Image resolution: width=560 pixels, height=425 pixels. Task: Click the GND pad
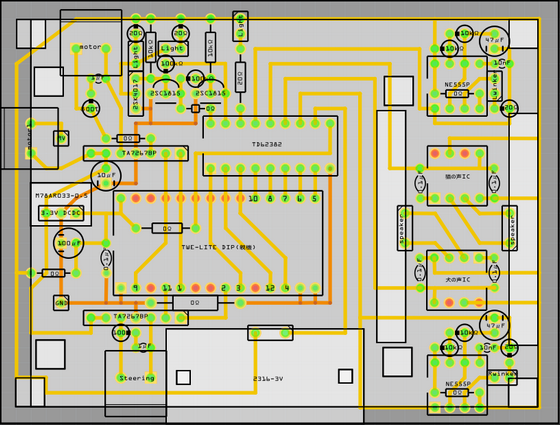click(x=61, y=303)
